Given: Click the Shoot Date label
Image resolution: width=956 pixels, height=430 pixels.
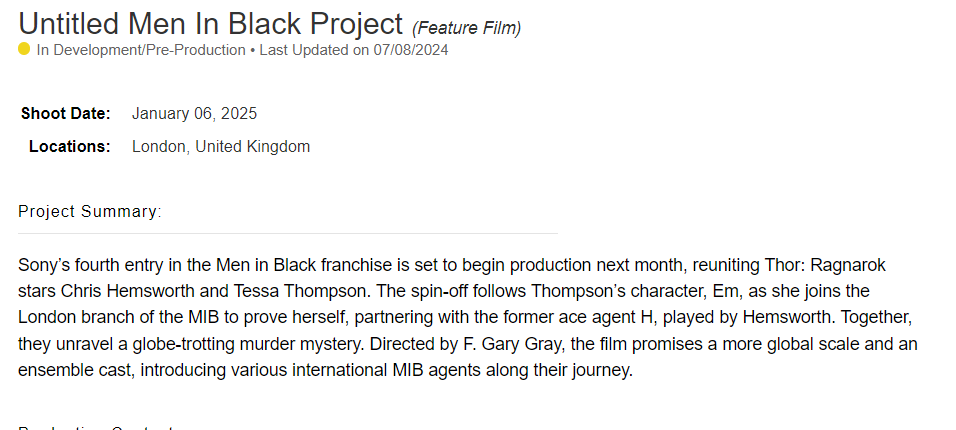Looking at the screenshot, I should pyautogui.click(x=66, y=114).
